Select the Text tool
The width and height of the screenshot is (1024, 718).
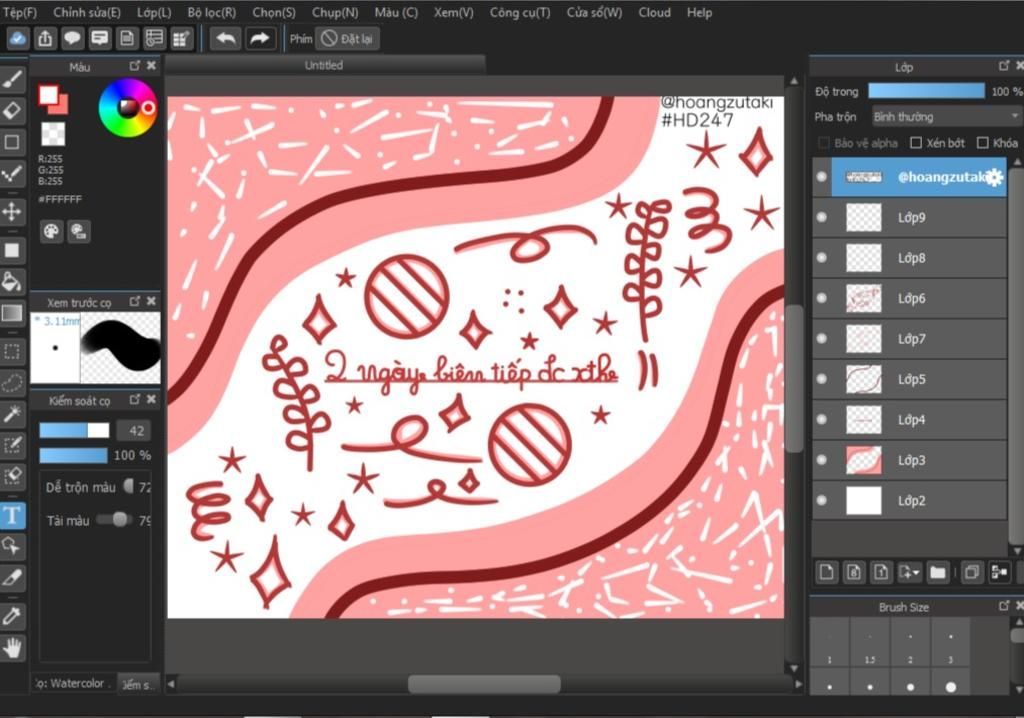point(12,515)
